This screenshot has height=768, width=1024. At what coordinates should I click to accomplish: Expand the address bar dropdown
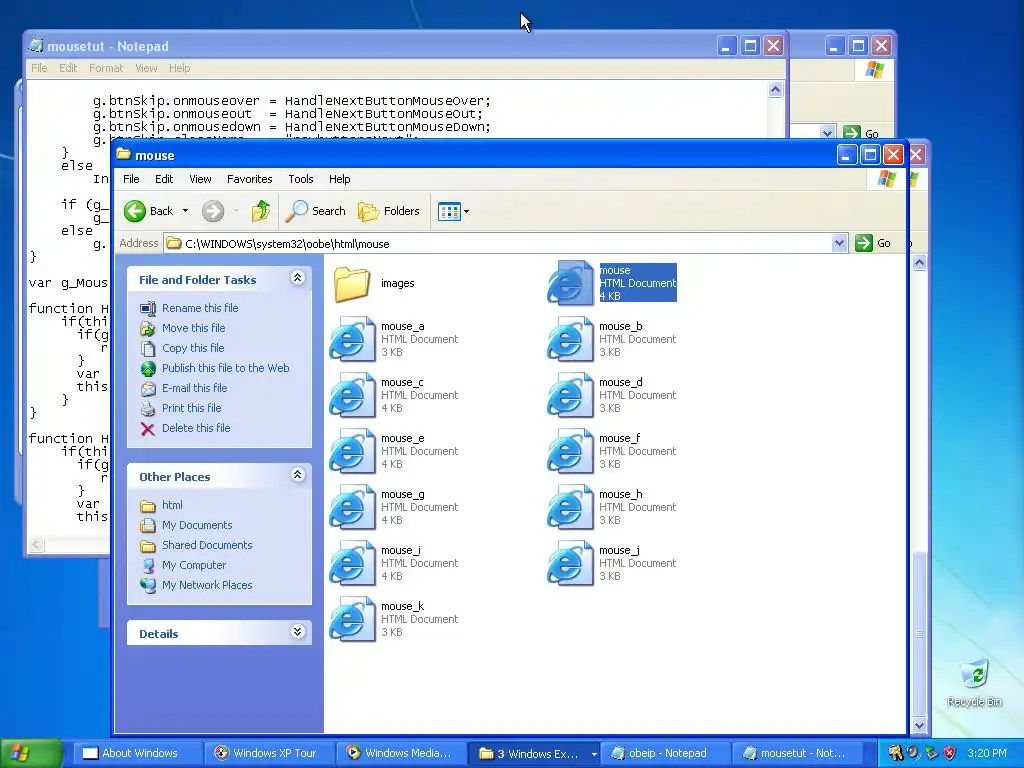(x=839, y=244)
